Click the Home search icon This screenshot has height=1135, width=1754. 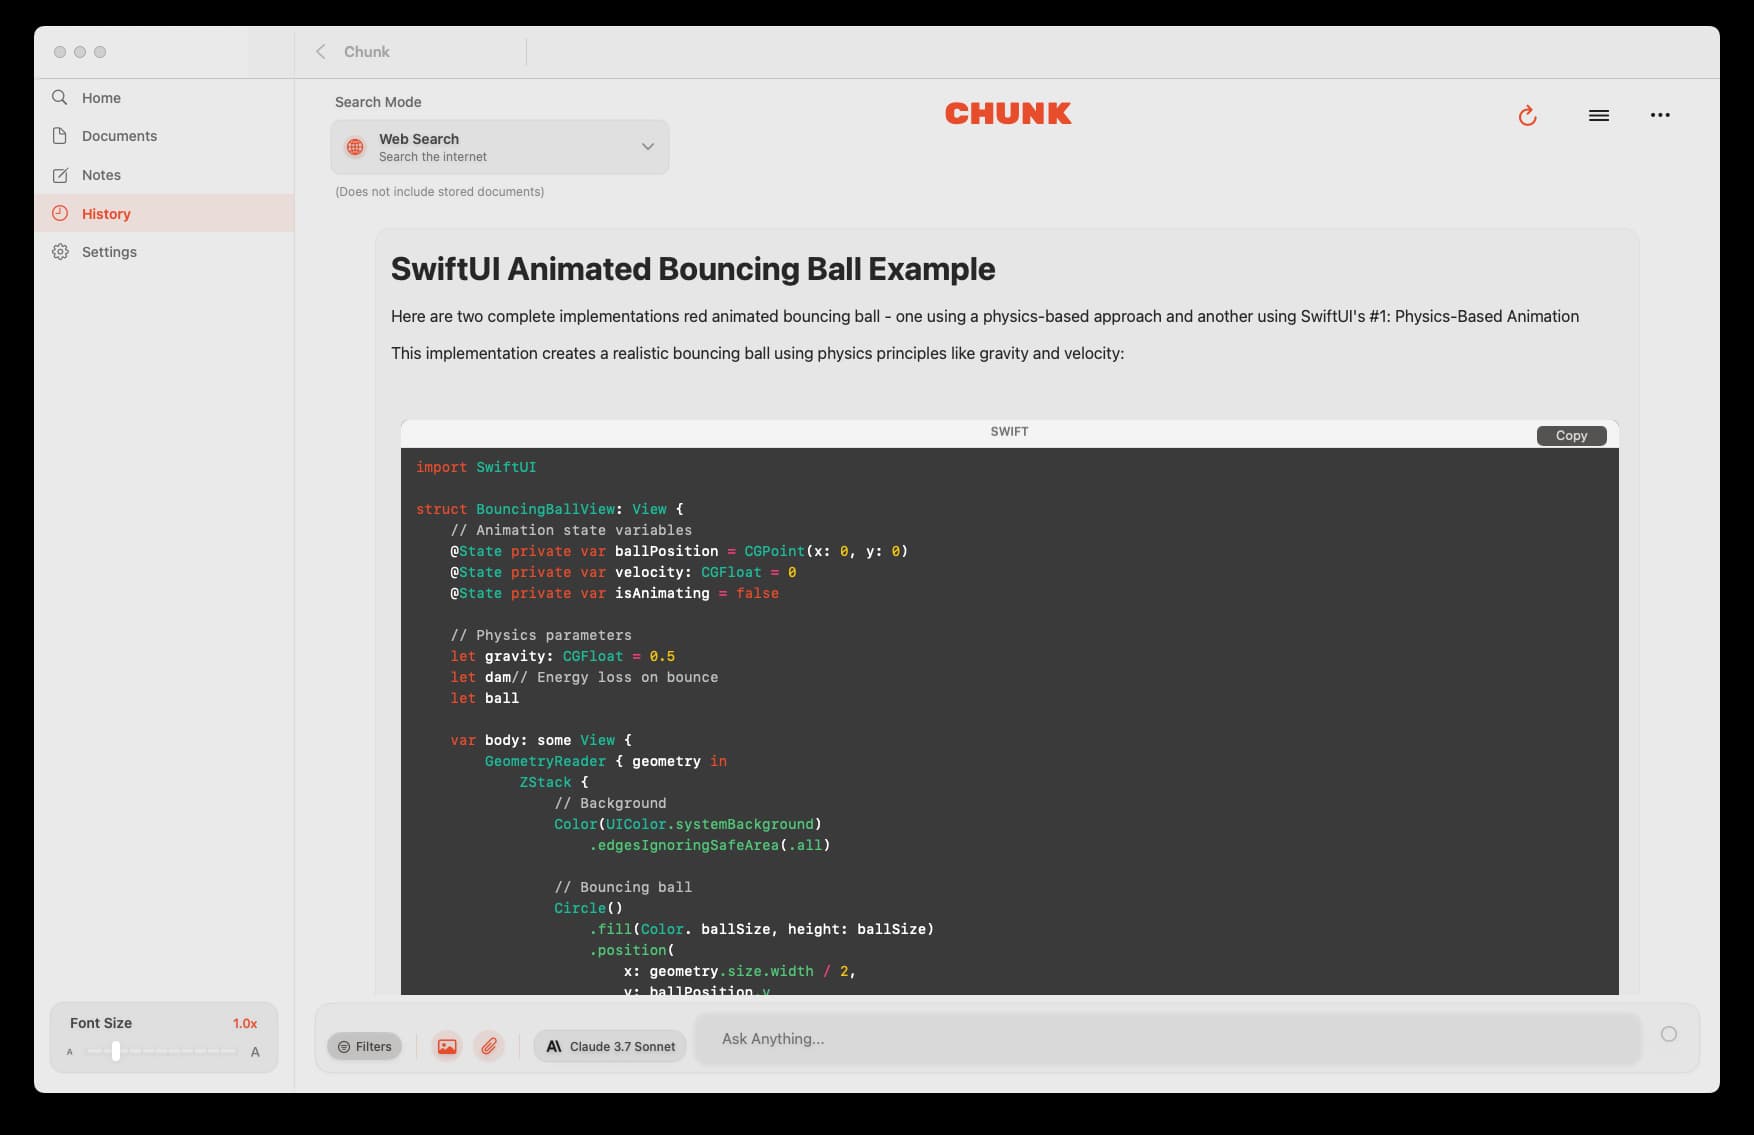[x=59, y=97]
